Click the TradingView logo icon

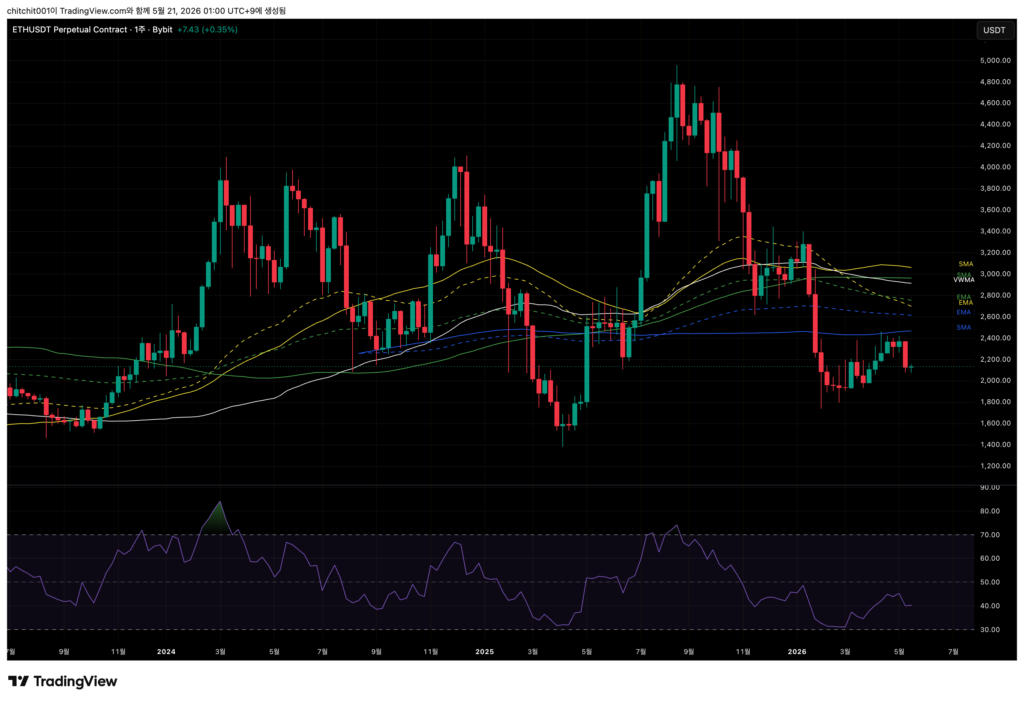point(18,681)
